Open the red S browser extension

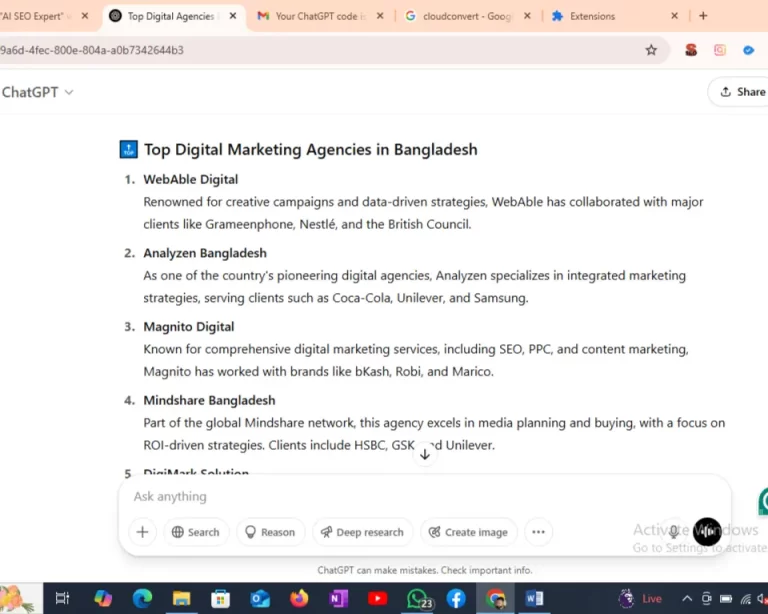pos(691,50)
